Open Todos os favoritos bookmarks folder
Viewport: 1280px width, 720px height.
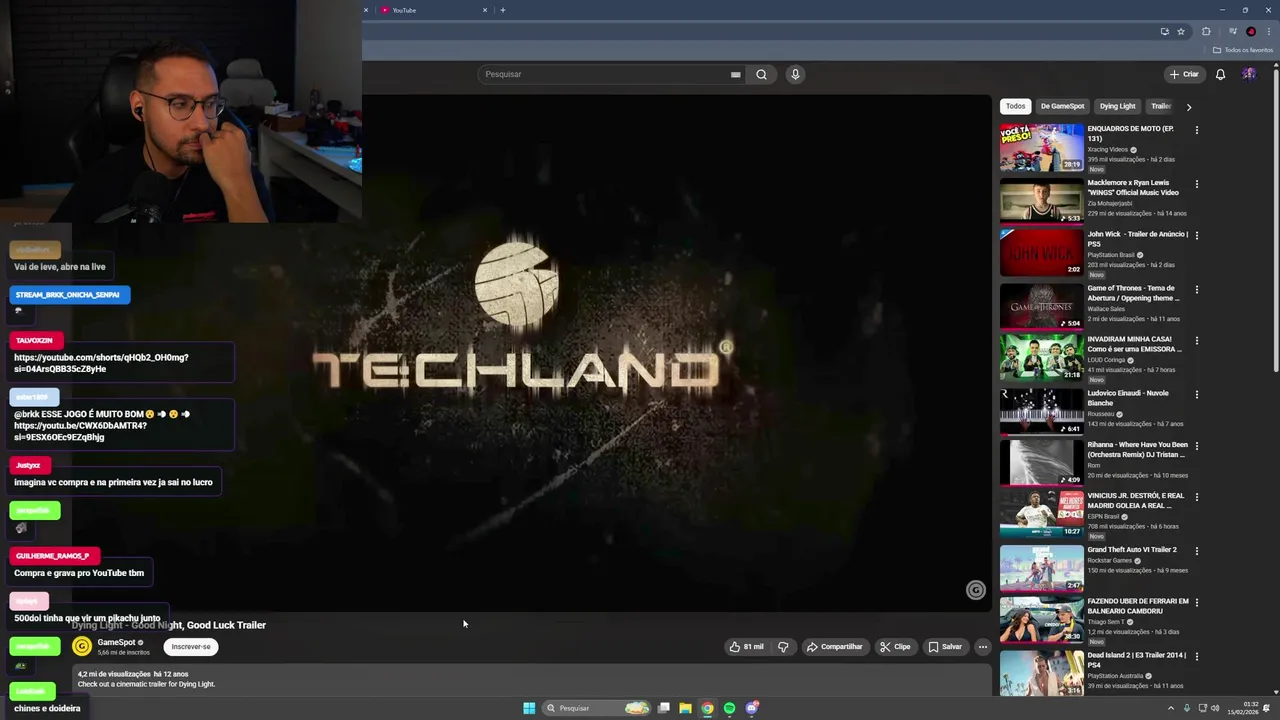(1243, 50)
